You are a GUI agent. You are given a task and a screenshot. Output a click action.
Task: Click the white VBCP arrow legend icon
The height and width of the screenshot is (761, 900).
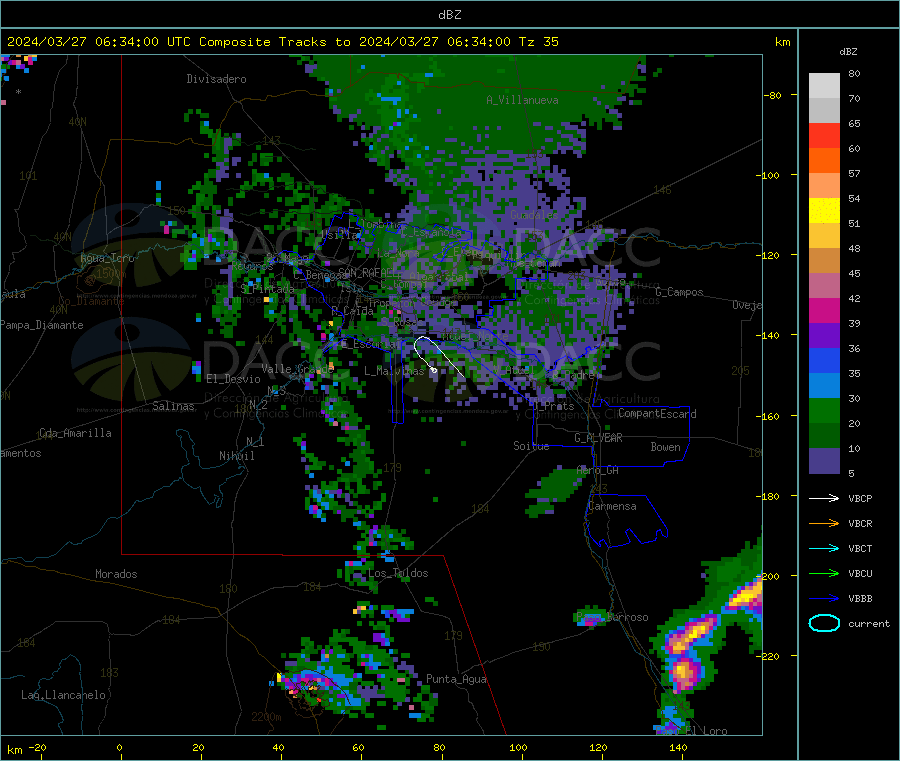(824, 498)
